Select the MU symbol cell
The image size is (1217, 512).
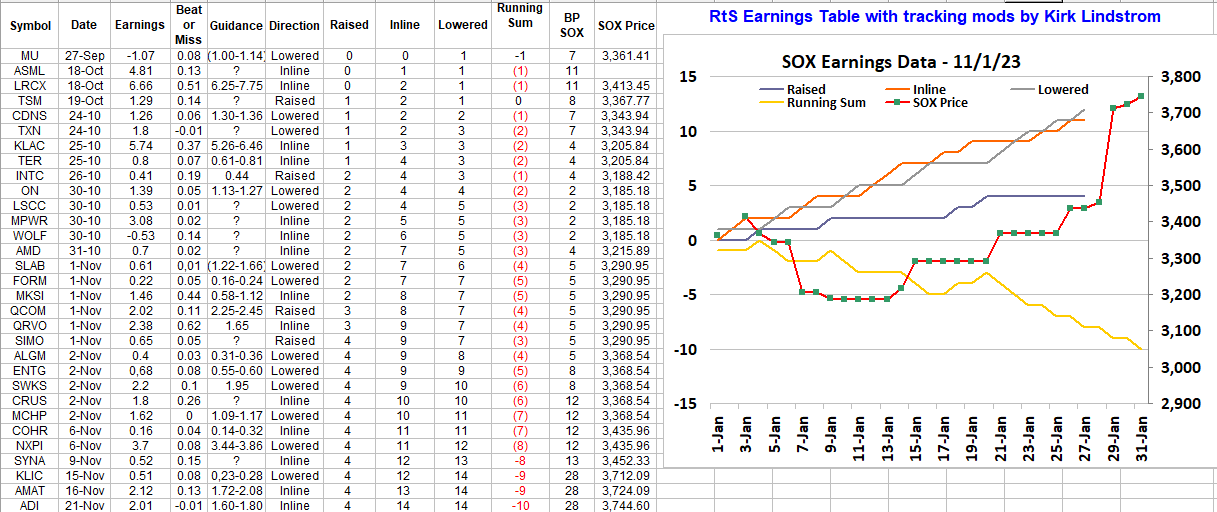click(30, 56)
